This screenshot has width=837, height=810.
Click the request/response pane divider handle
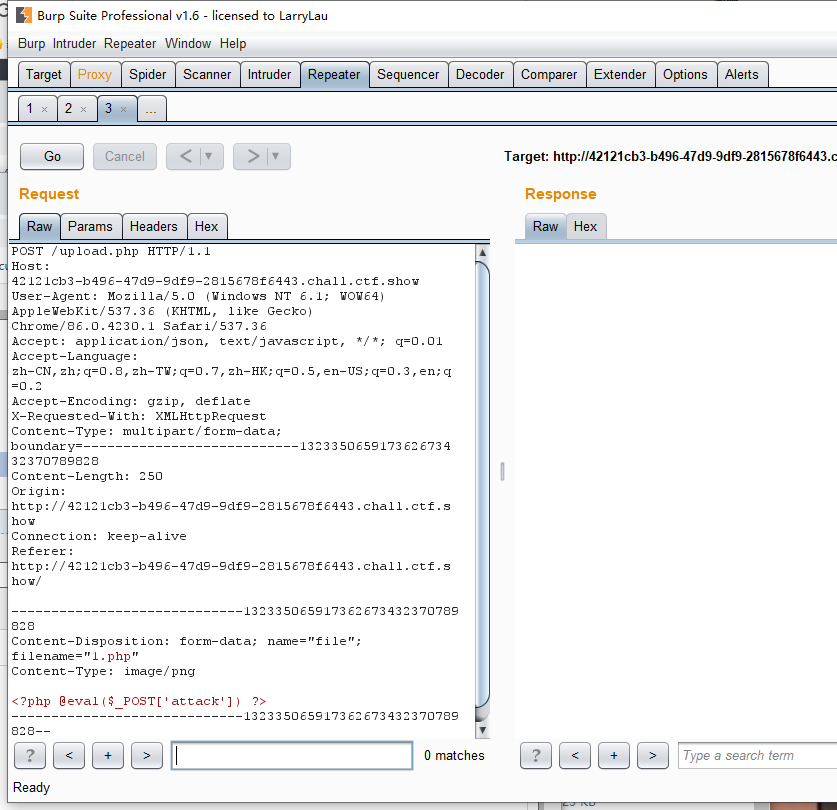[x=502, y=471]
